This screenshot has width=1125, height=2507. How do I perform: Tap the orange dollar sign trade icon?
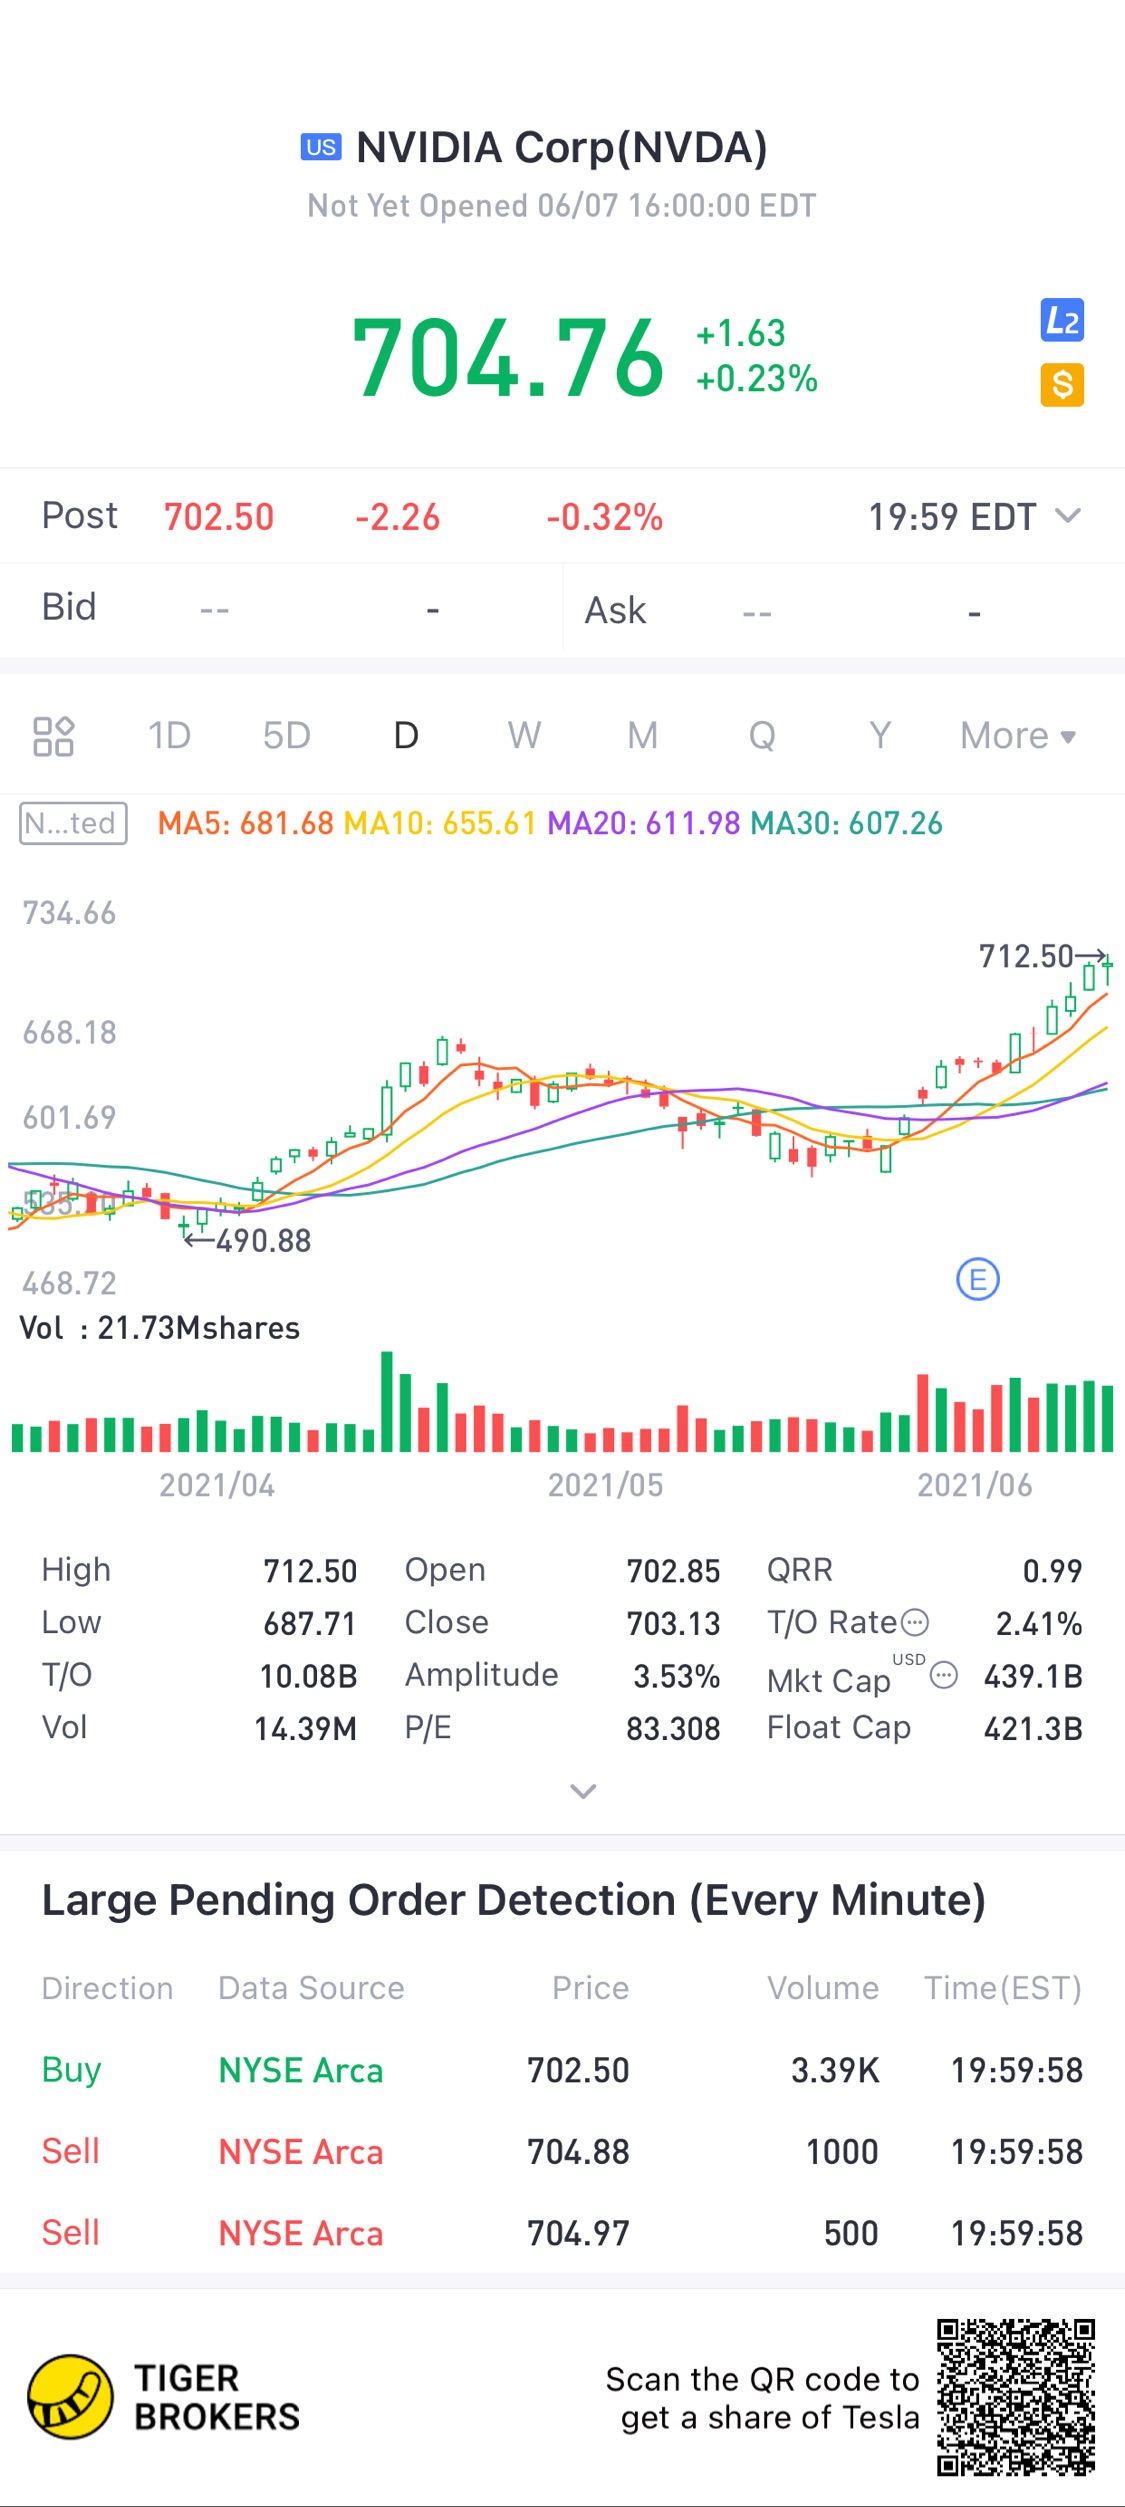click(1062, 385)
